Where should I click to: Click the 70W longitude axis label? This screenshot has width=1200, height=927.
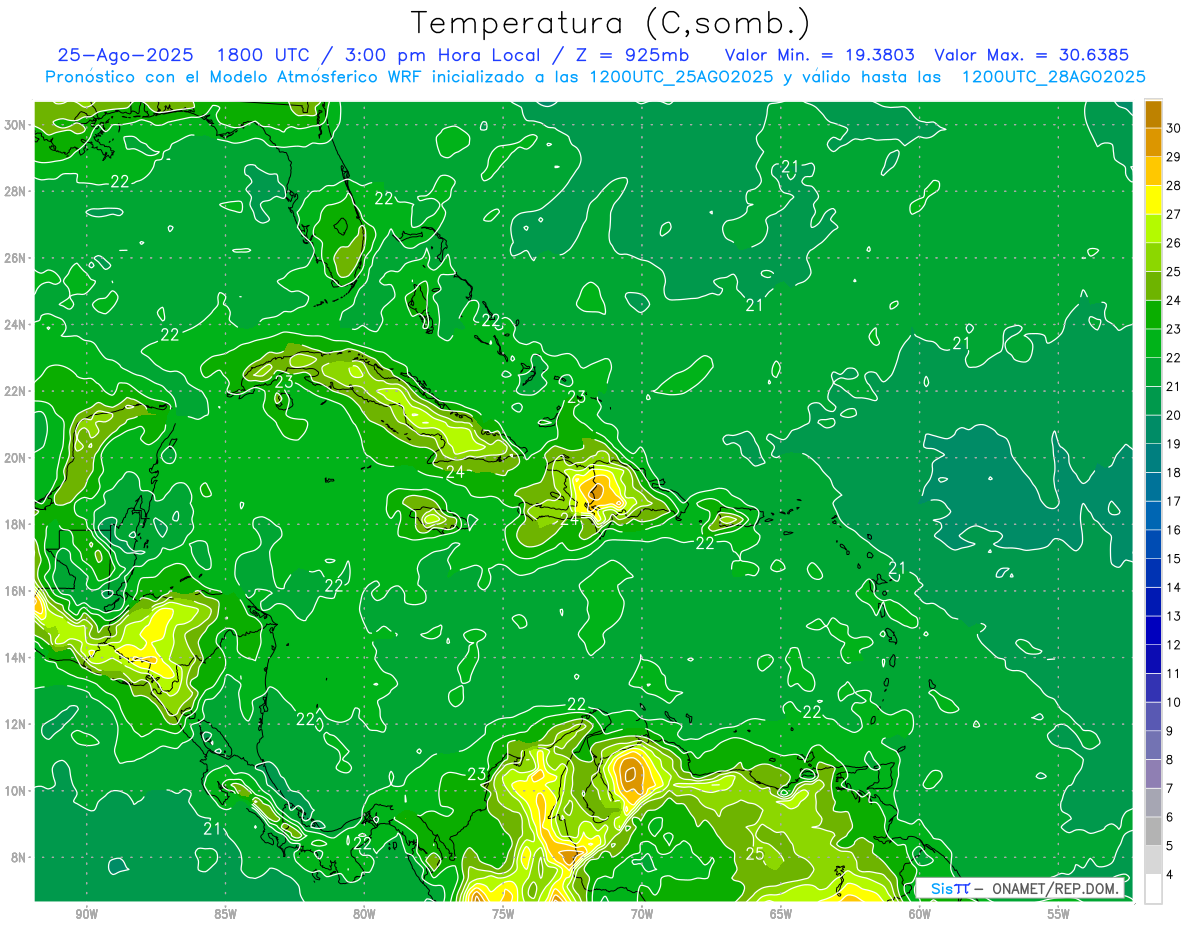click(642, 914)
